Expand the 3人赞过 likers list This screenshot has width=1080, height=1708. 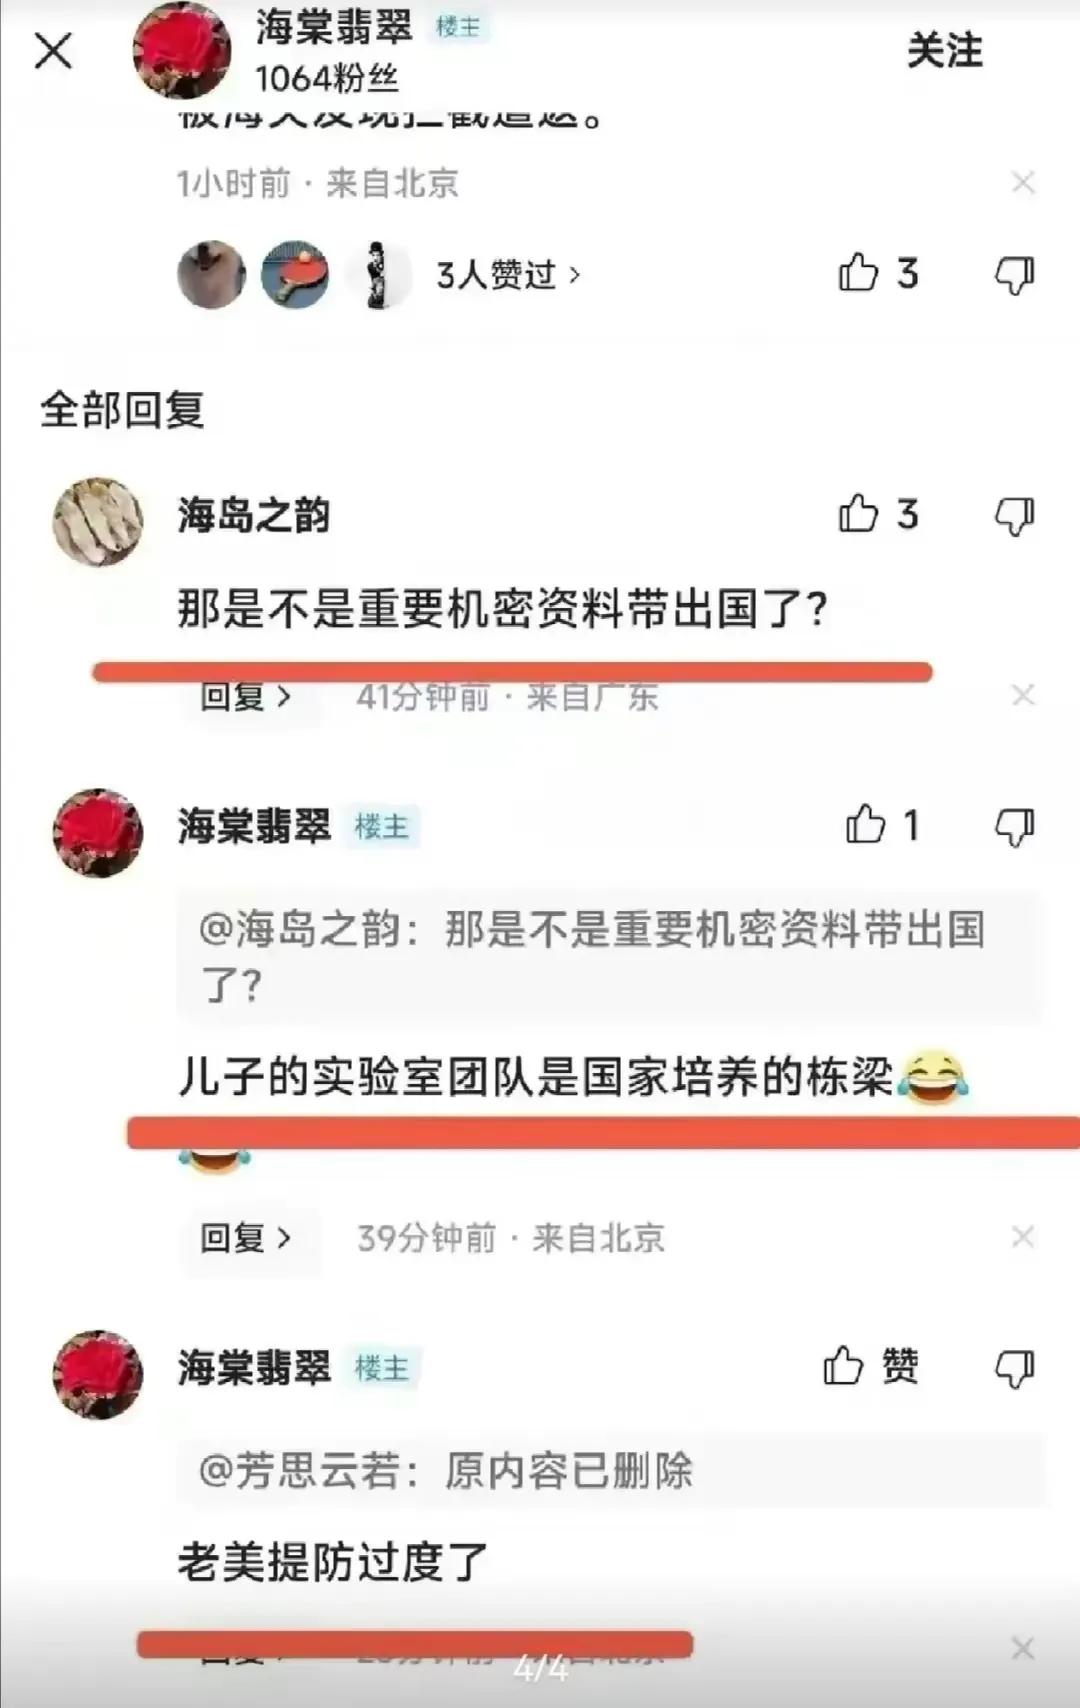point(508,274)
